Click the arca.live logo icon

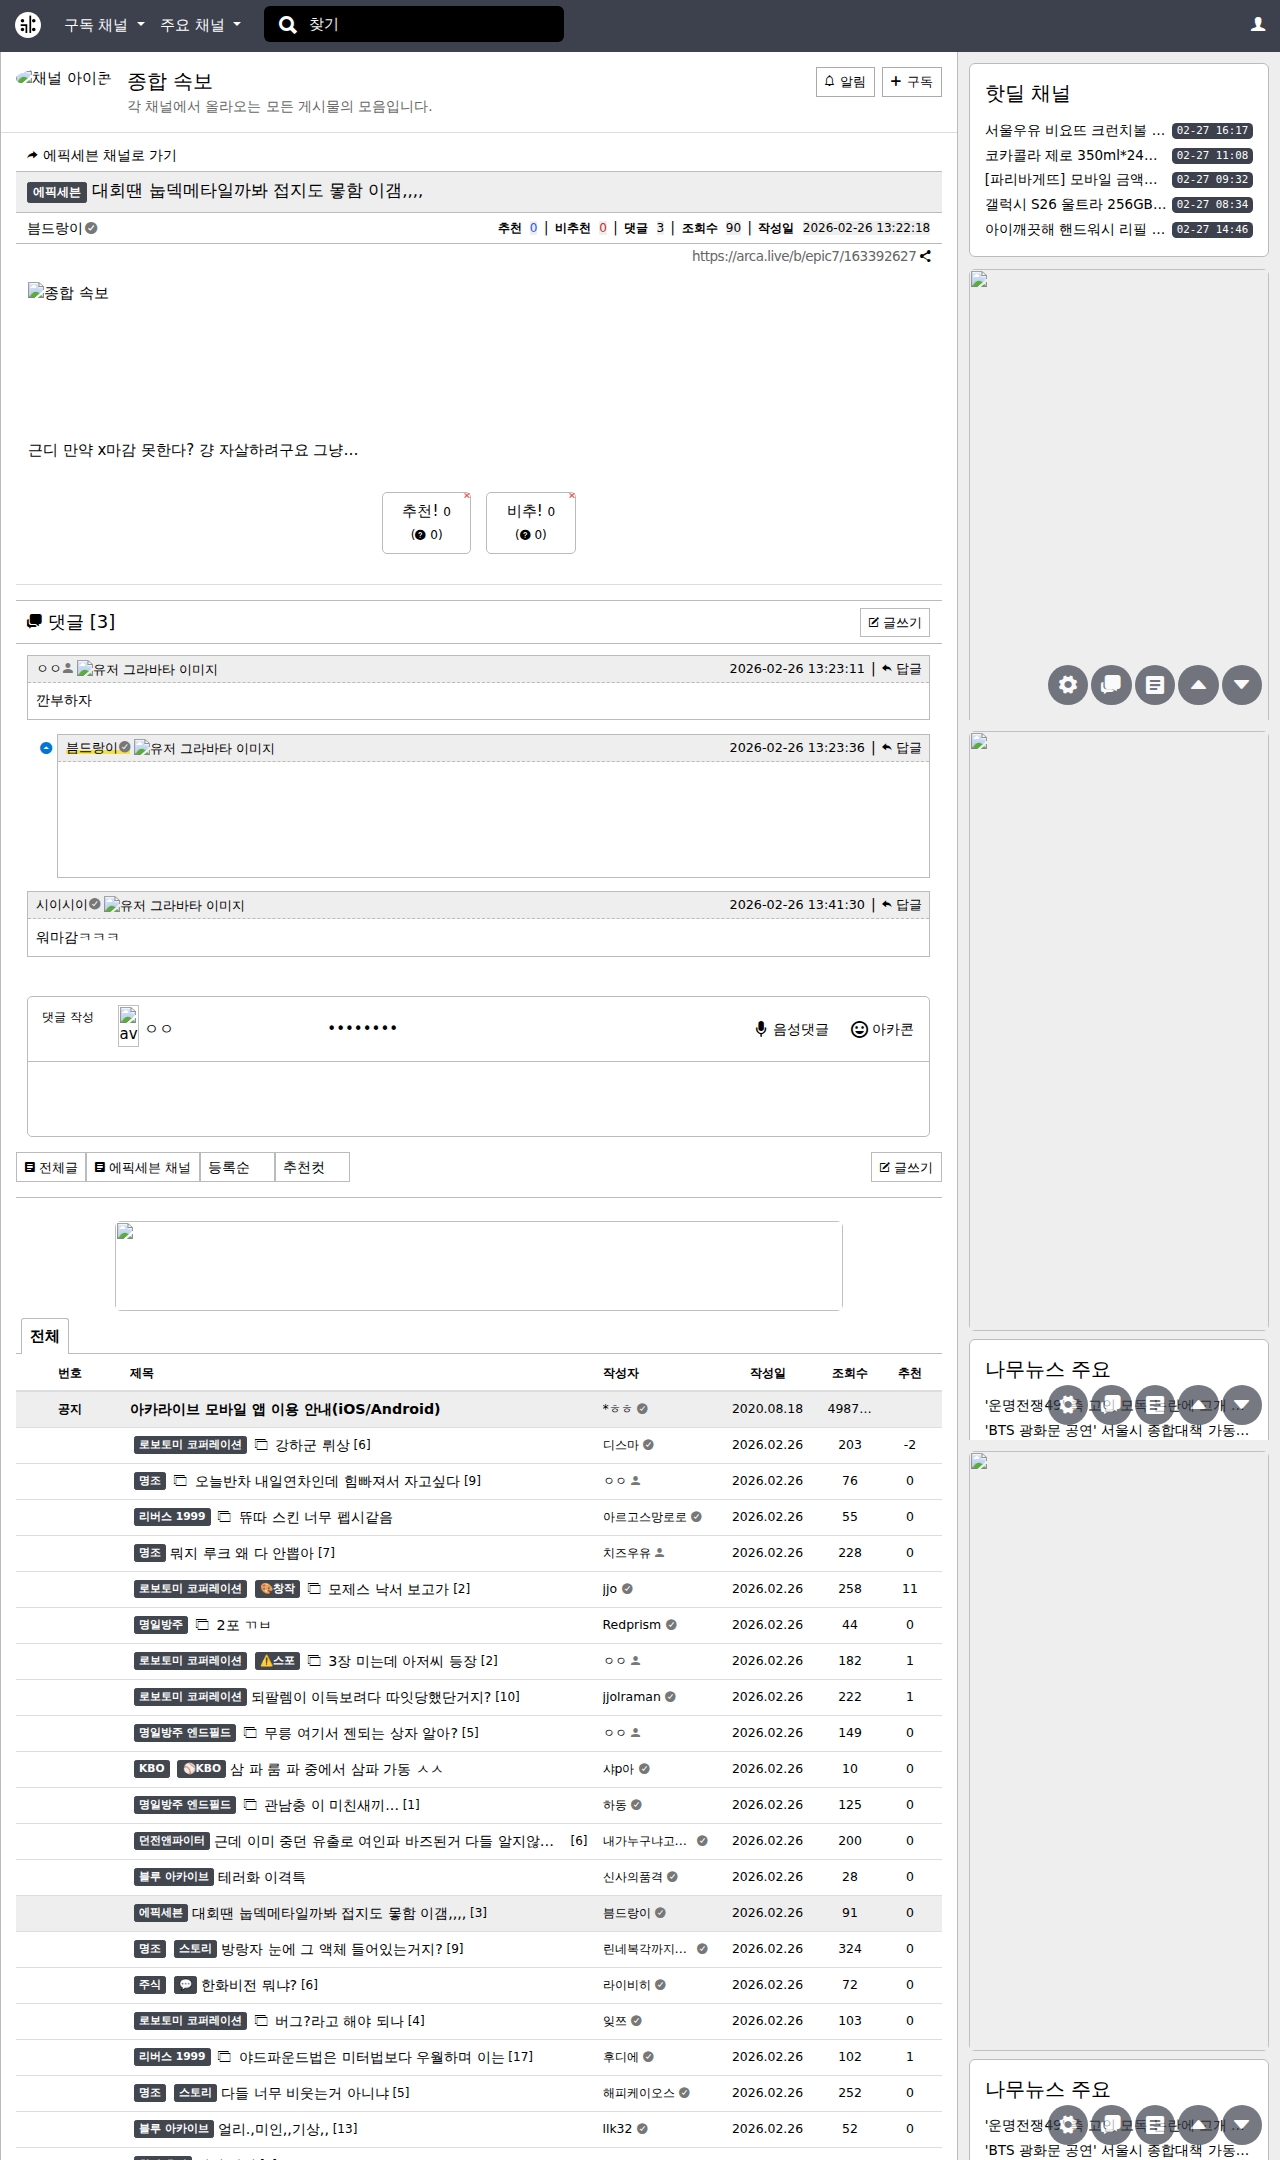(28, 25)
